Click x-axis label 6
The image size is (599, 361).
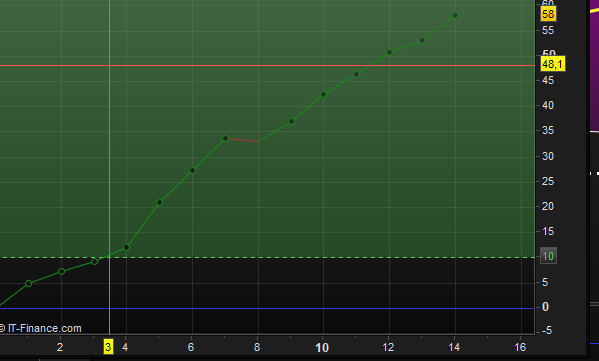pyautogui.click(x=191, y=347)
